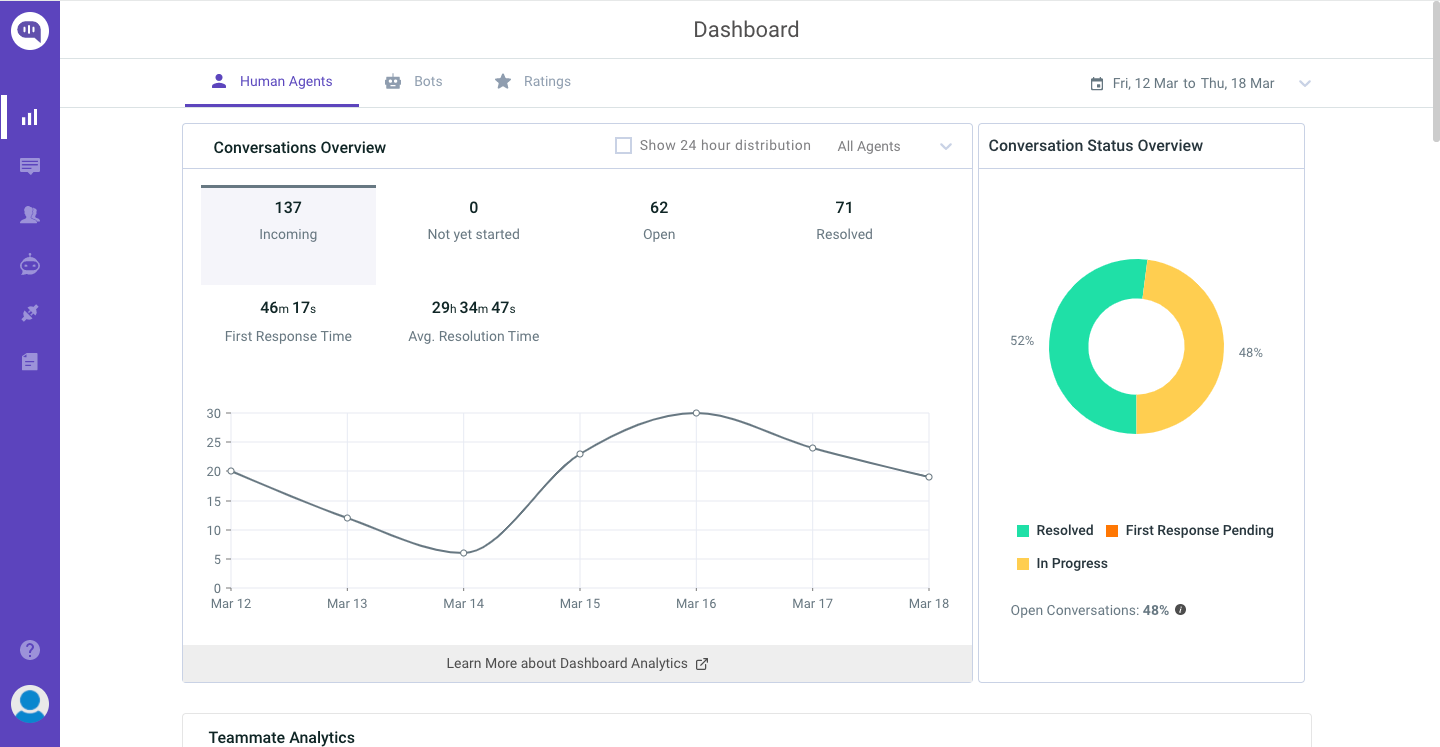The width and height of the screenshot is (1440, 747).
Task: Click the user profile avatar
Action: click(x=30, y=704)
